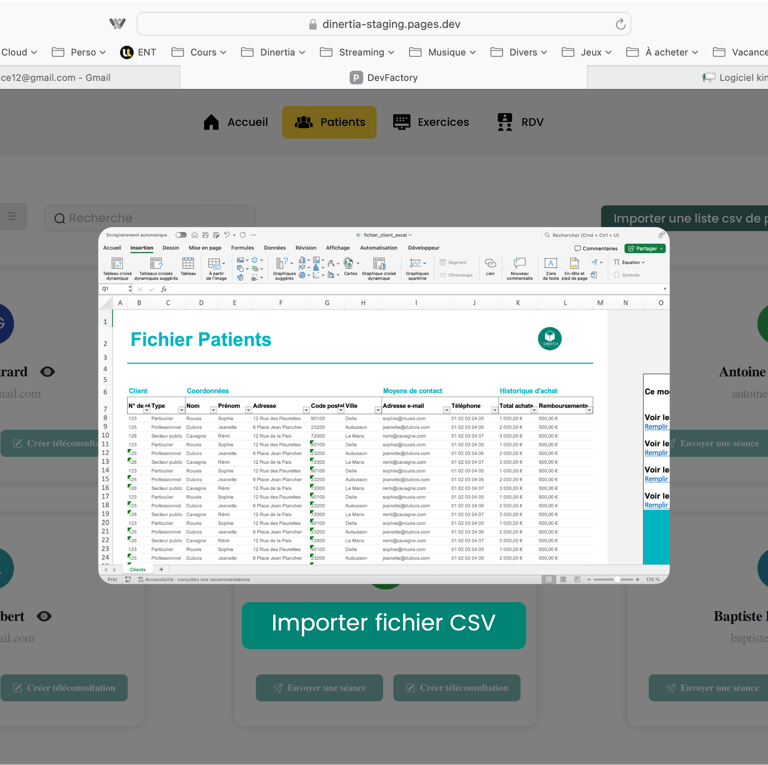This screenshot has width=768, height=765.
Task: Click the Tableau insert icon in ribbon
Action: (188, 263)
